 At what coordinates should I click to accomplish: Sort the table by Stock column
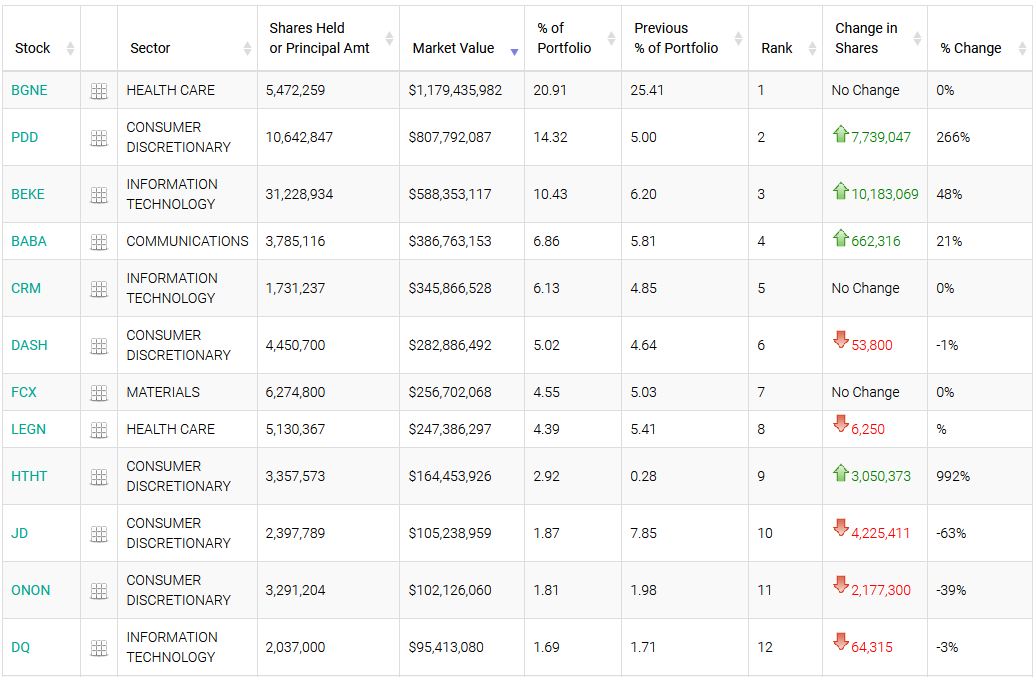click(x=33, y=48)
